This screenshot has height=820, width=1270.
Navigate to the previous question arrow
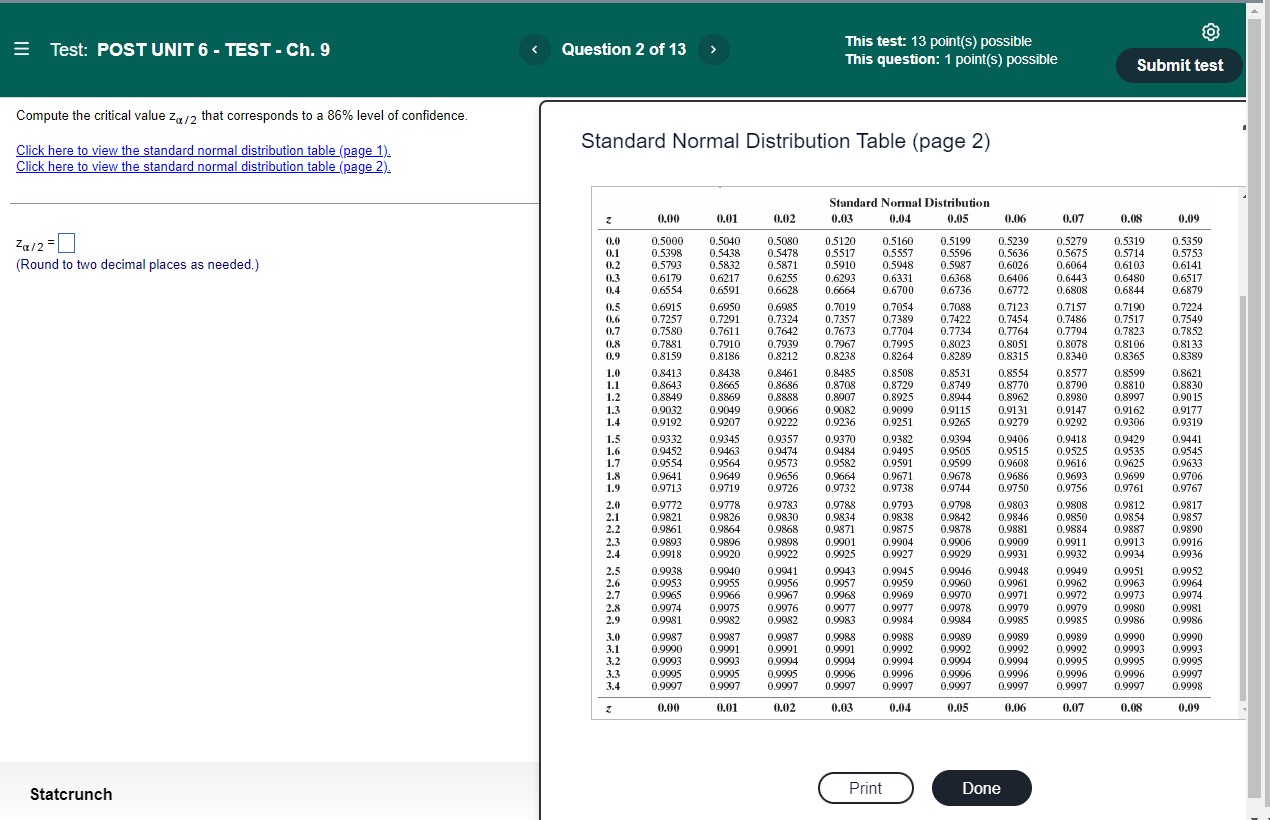(534, 49)
